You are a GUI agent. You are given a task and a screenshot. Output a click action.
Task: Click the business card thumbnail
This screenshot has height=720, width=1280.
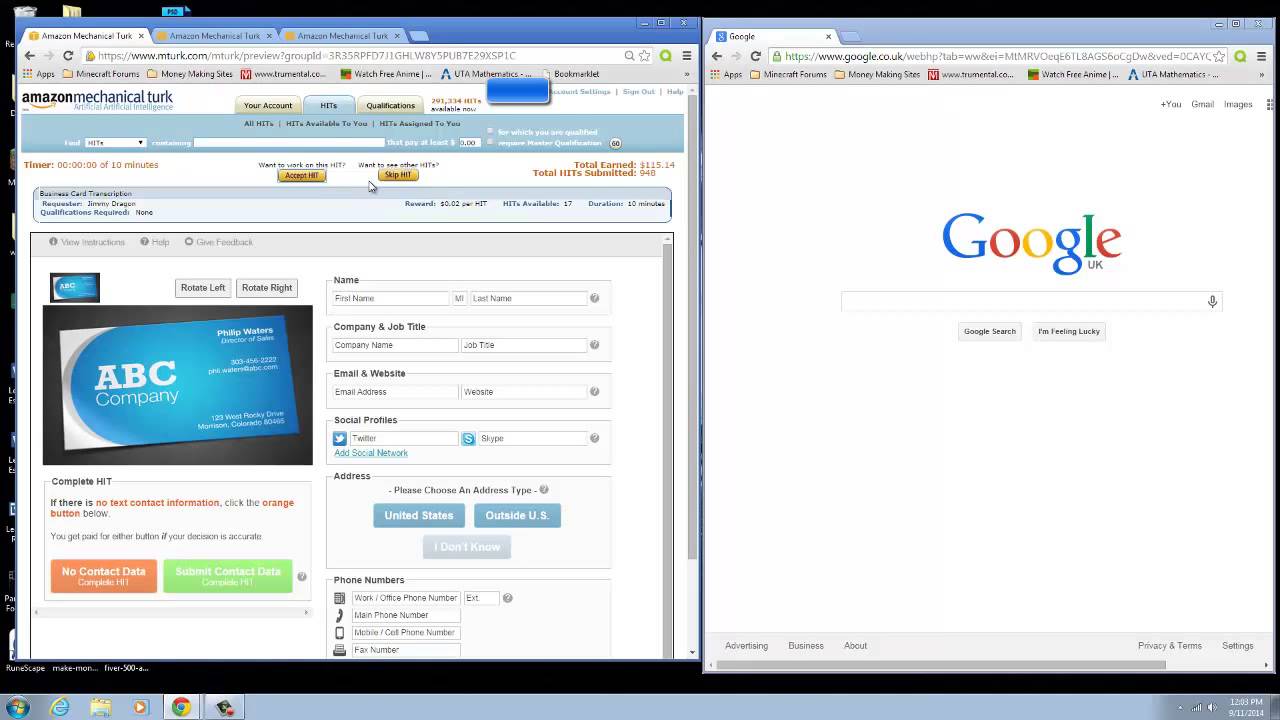pos(75,288)
